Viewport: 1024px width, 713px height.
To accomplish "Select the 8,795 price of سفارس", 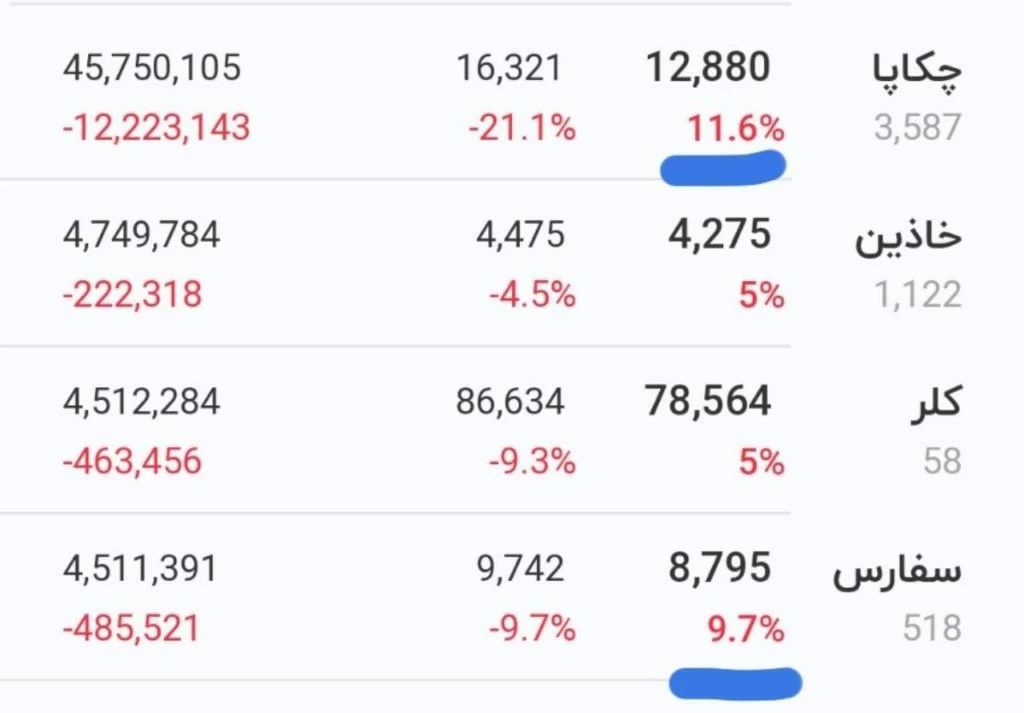I will click(x=720, y=567).
